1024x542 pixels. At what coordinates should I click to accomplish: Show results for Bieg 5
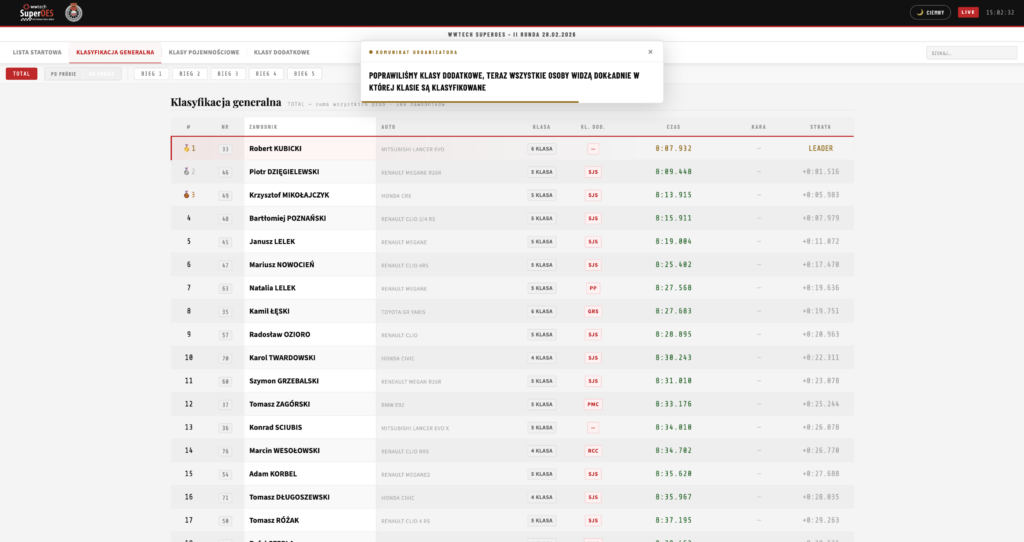point(304,74)
